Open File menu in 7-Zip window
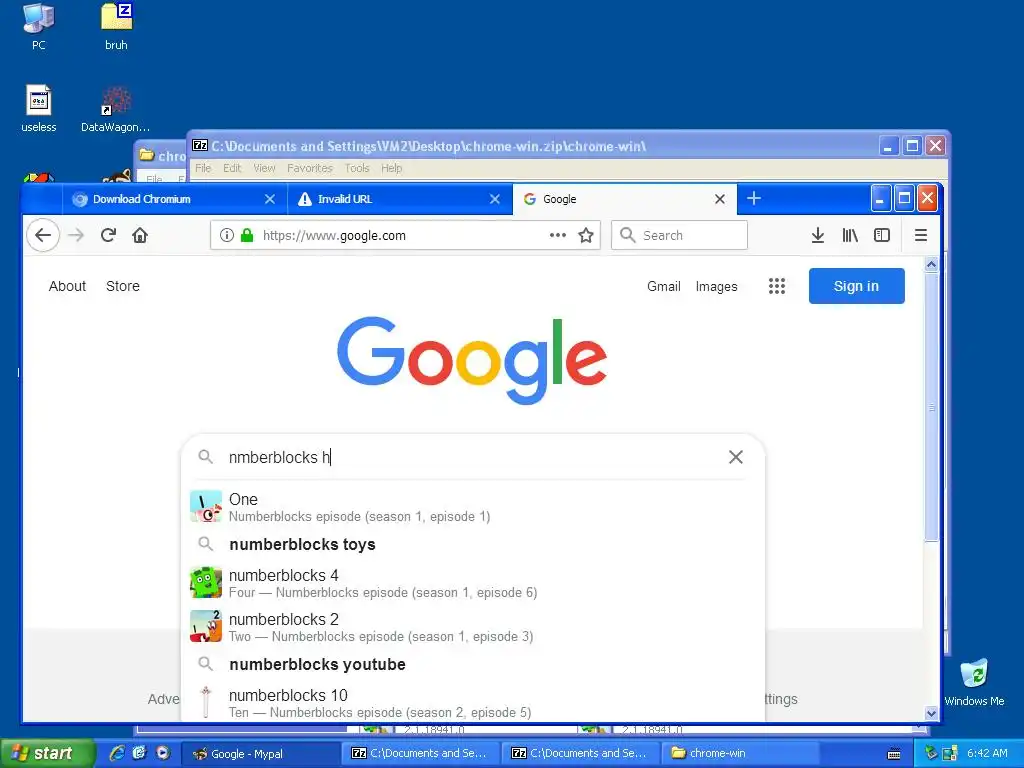Viewport: 1024px width, 768px height. click(x=203, y=168)
